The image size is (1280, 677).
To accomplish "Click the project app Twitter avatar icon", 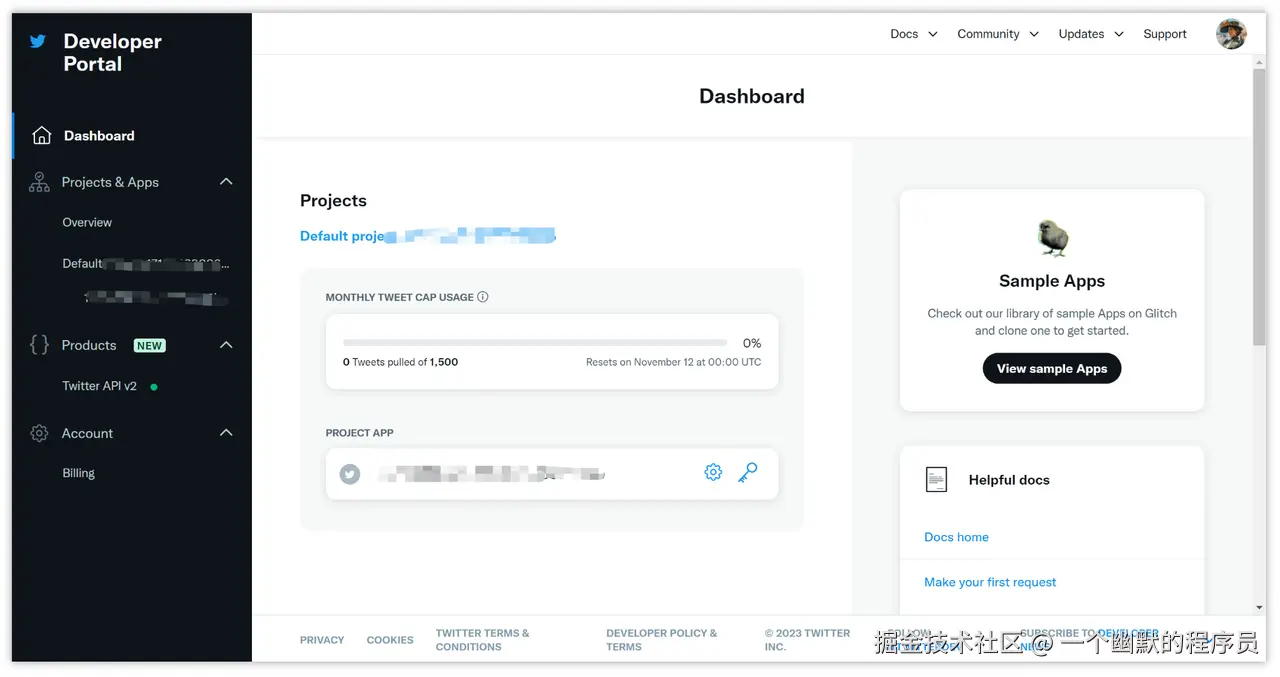I will tap(350, 474).
